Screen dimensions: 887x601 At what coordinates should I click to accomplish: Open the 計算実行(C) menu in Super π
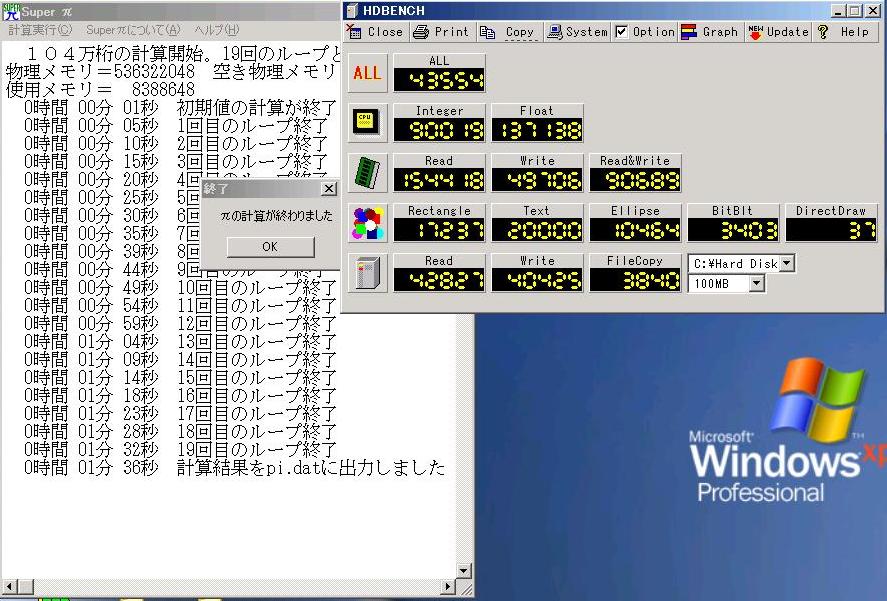tap(40, 30)
